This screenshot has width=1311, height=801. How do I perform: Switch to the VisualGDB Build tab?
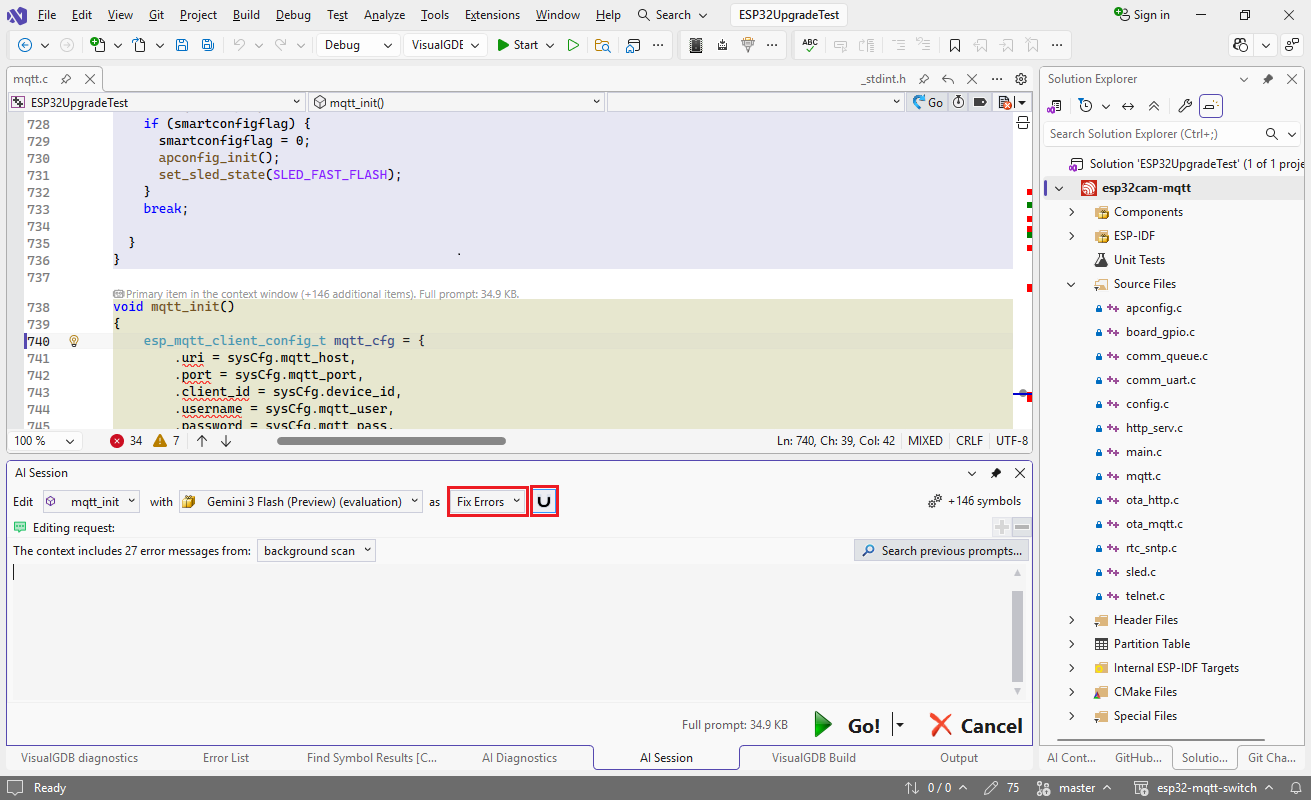pyautogui.click(x=813, y=758)
